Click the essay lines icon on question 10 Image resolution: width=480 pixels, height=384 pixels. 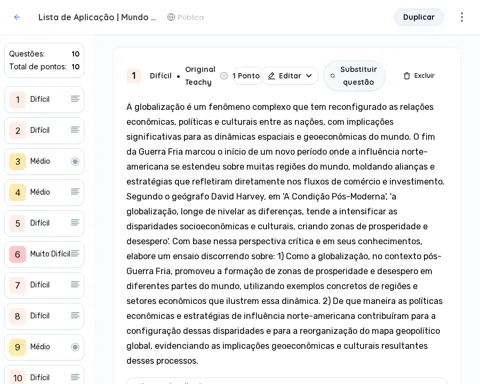point(75,377)
